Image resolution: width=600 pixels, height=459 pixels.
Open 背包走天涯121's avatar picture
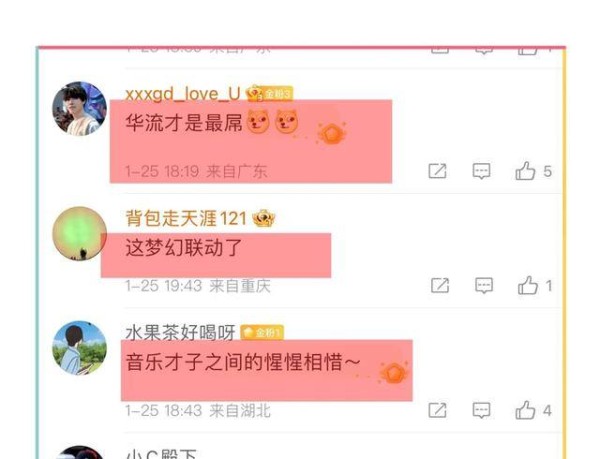tap(80, 234)
